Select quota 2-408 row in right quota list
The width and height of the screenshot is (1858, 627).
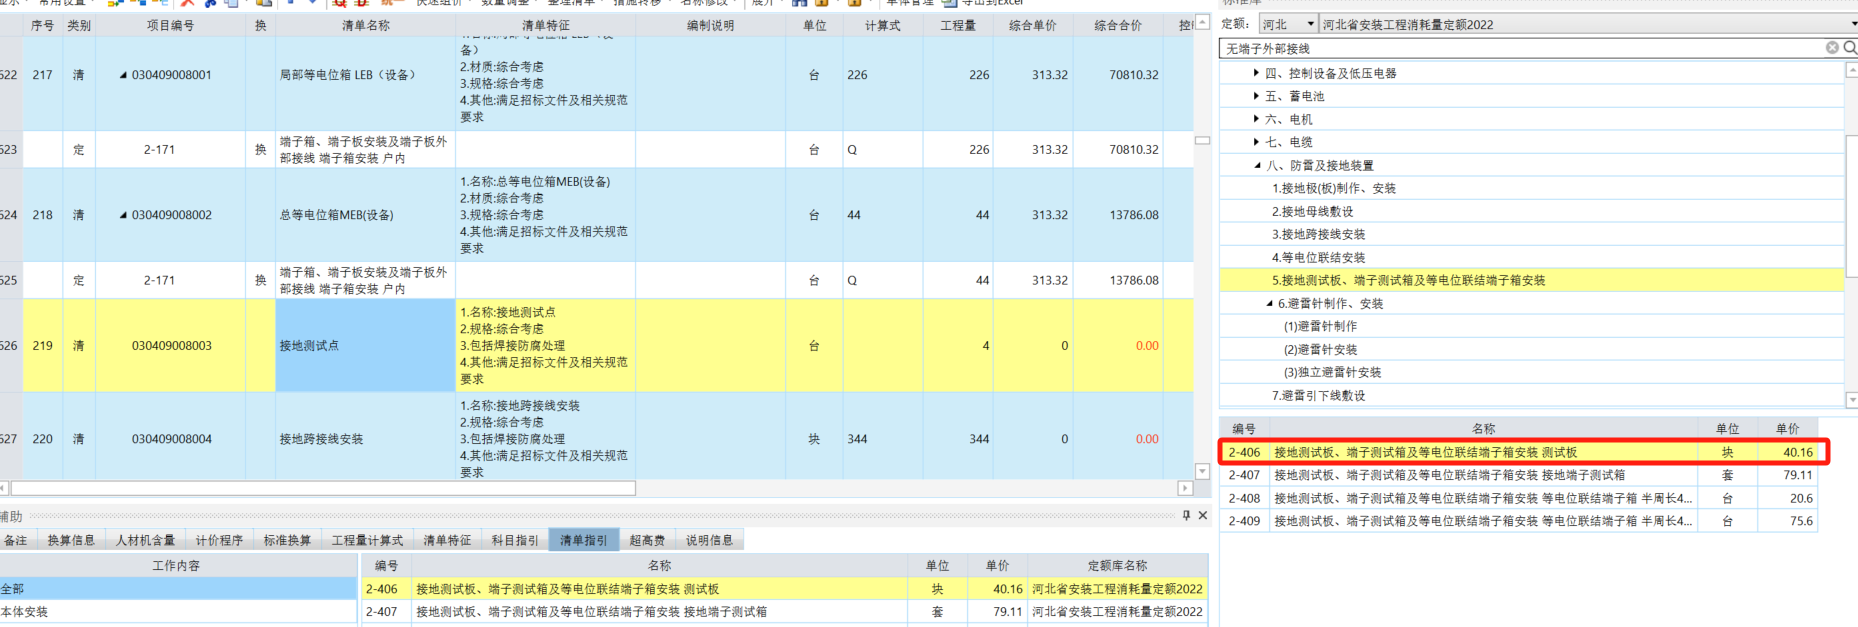pyautogui.click(x=1519, y=498)
